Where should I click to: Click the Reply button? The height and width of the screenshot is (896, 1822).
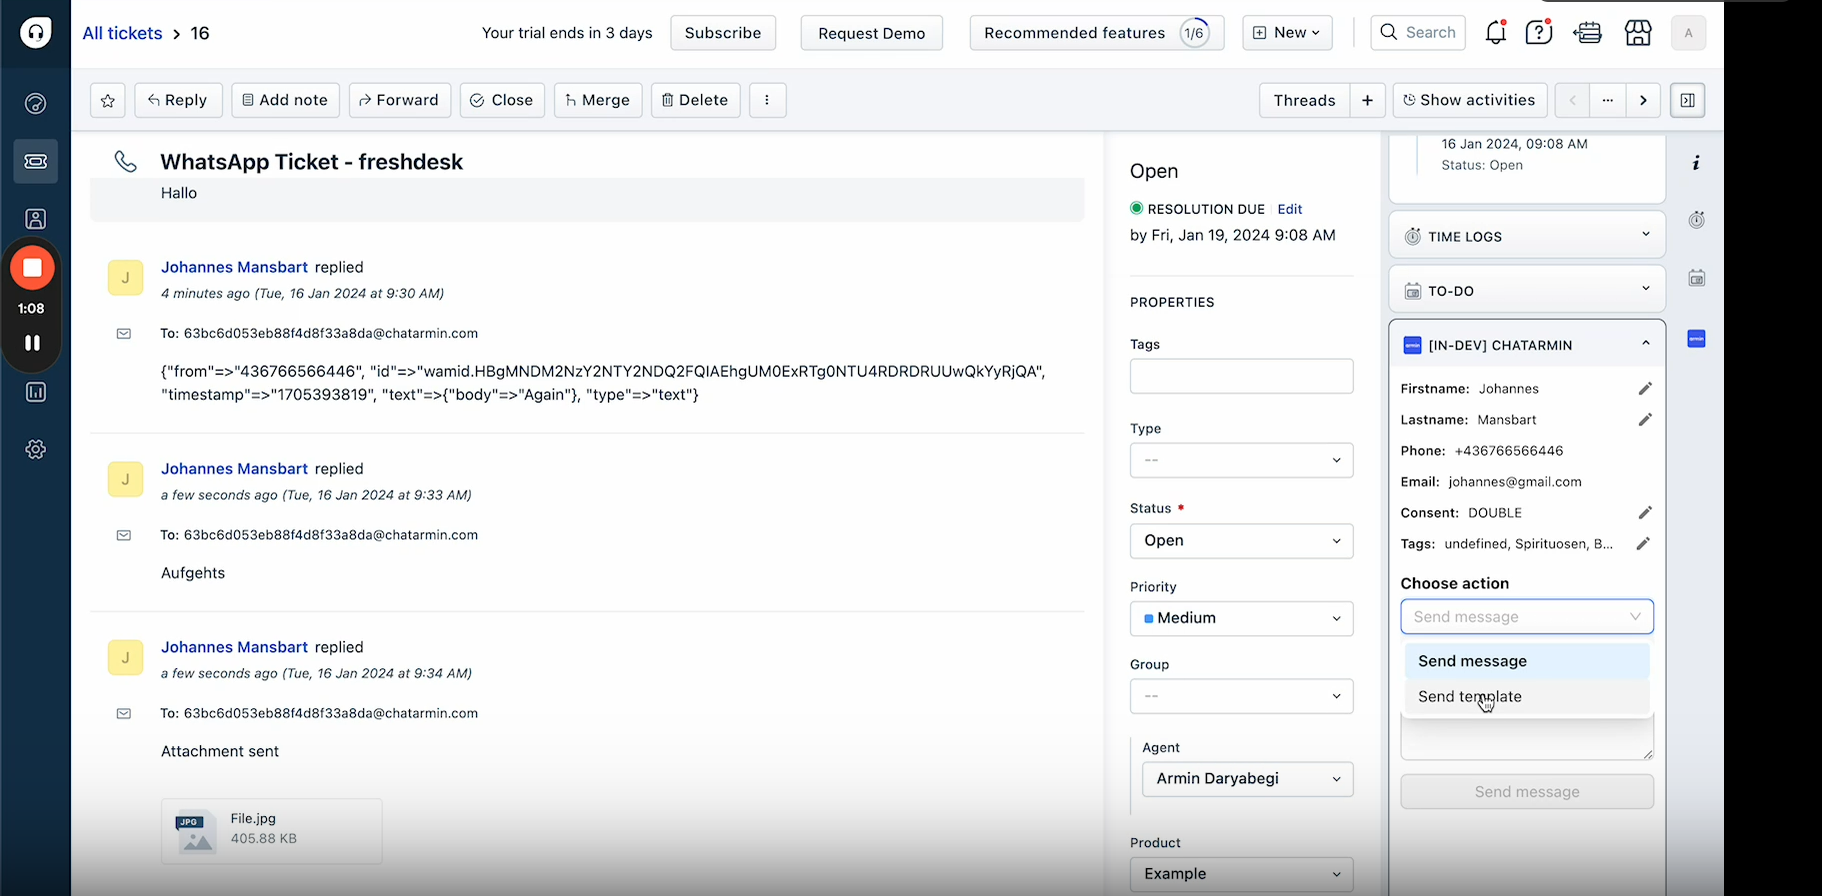tap(178, 100)
